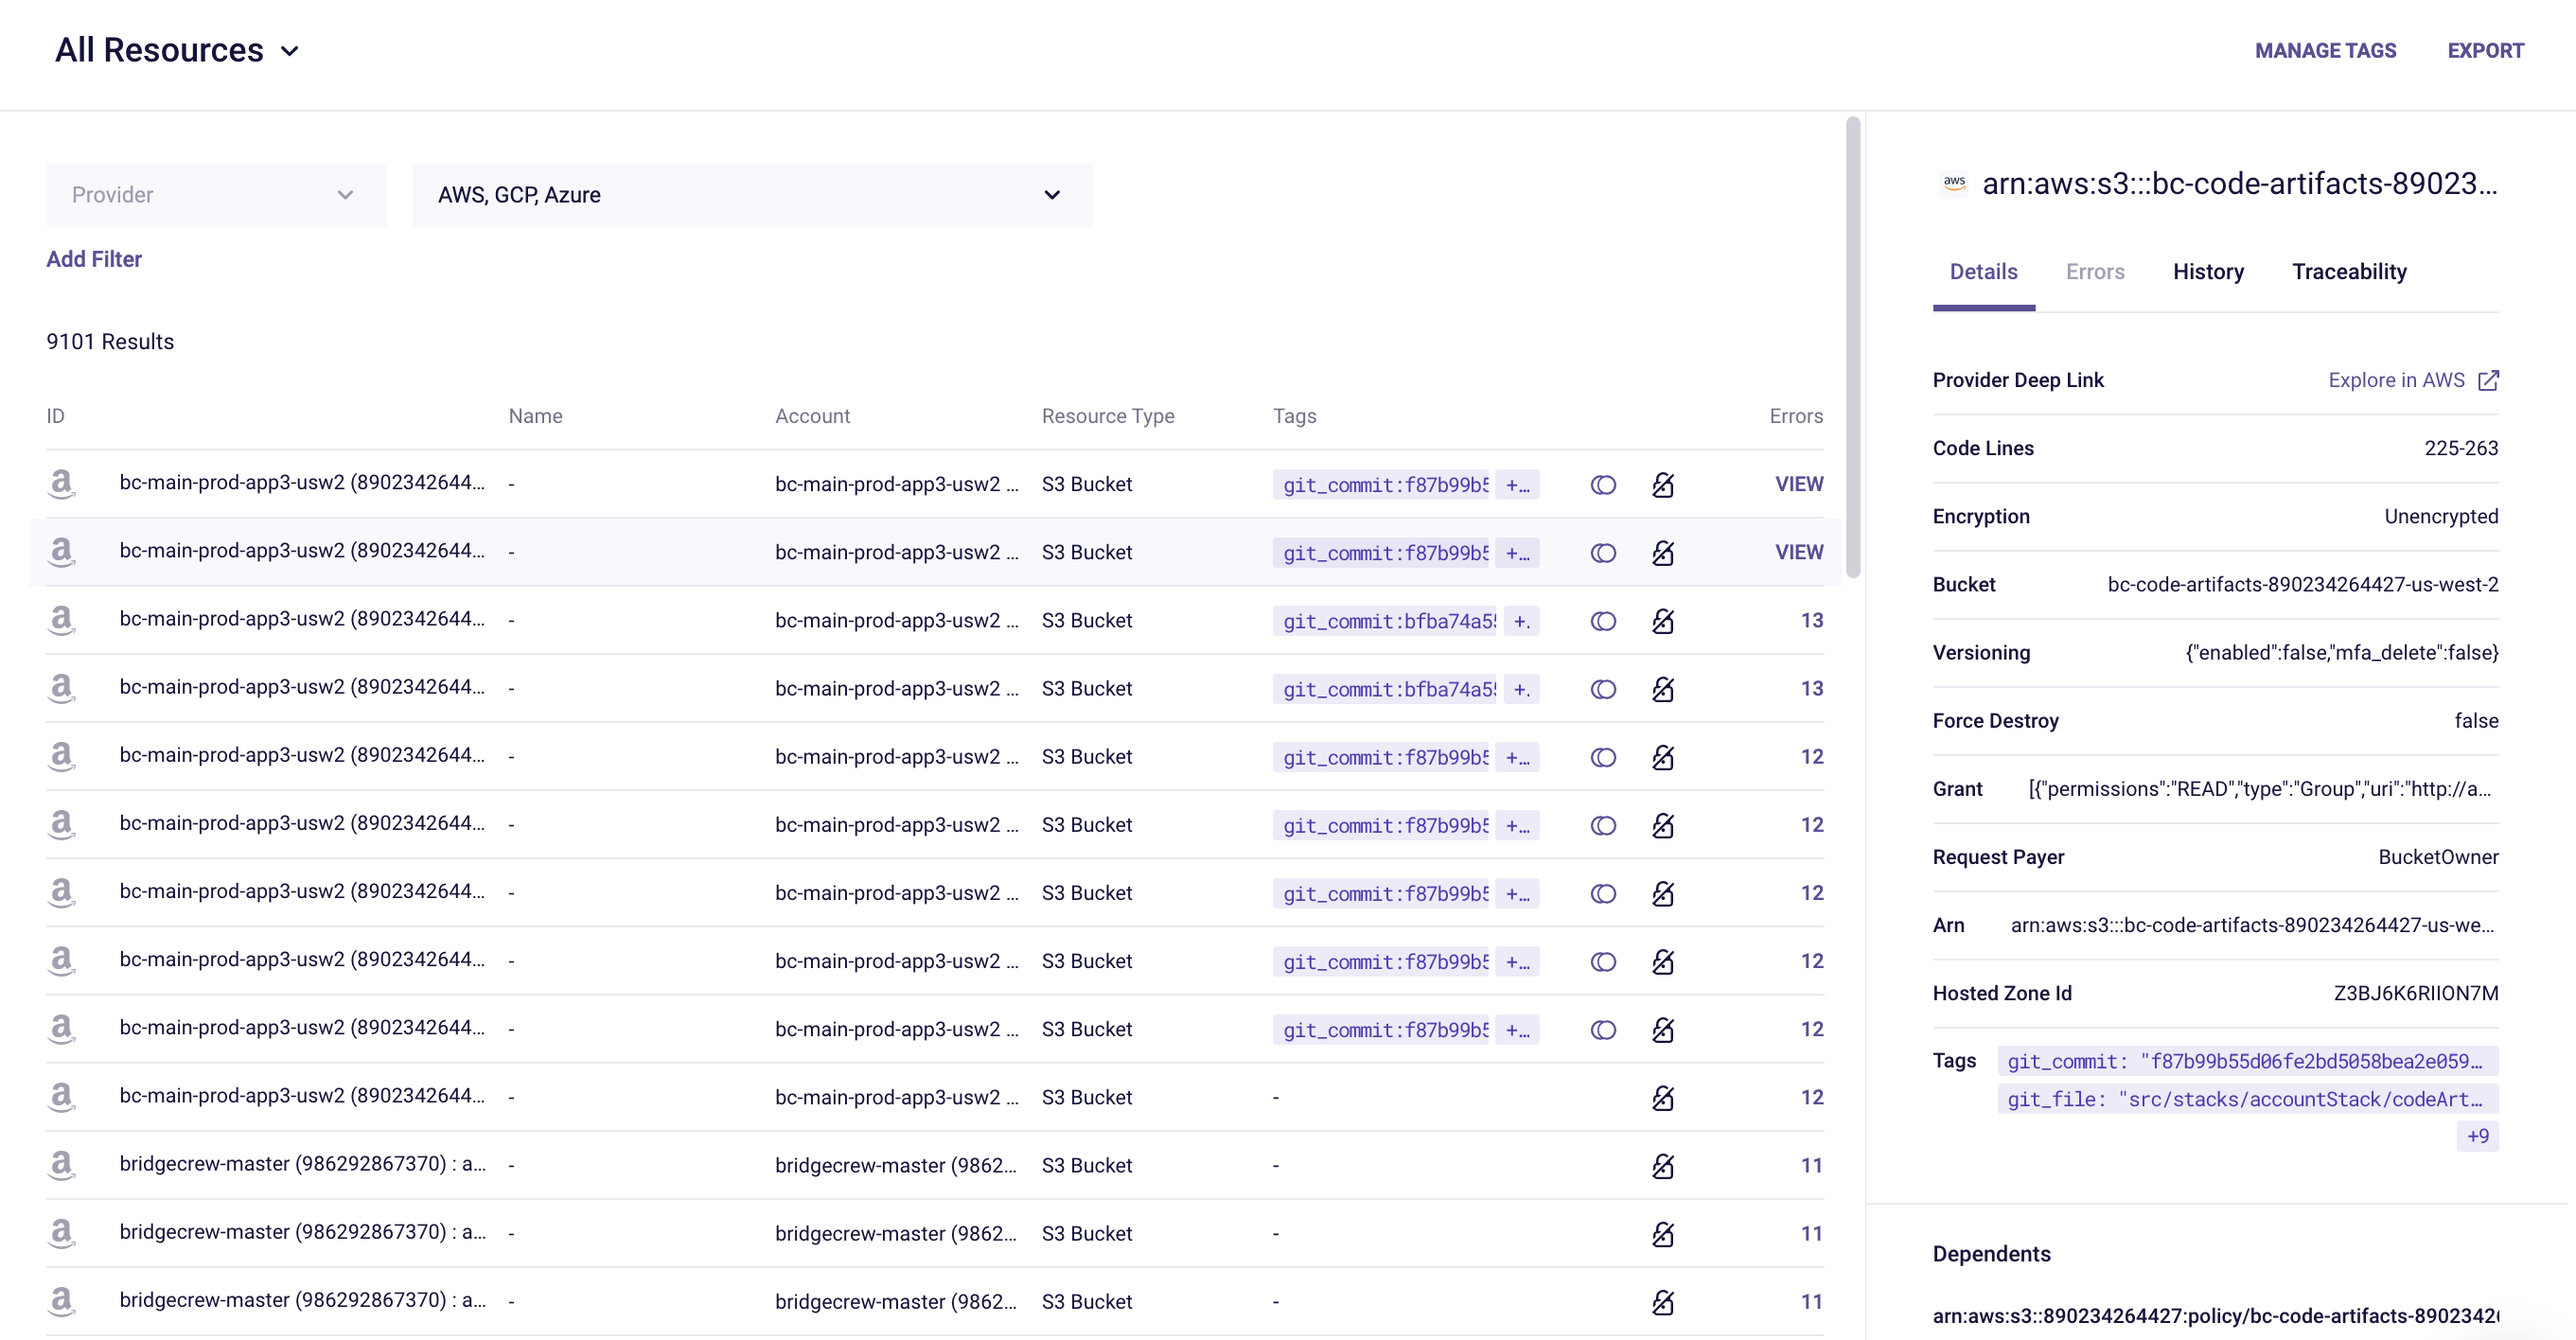Open the Provider filter dropdown

215,195
